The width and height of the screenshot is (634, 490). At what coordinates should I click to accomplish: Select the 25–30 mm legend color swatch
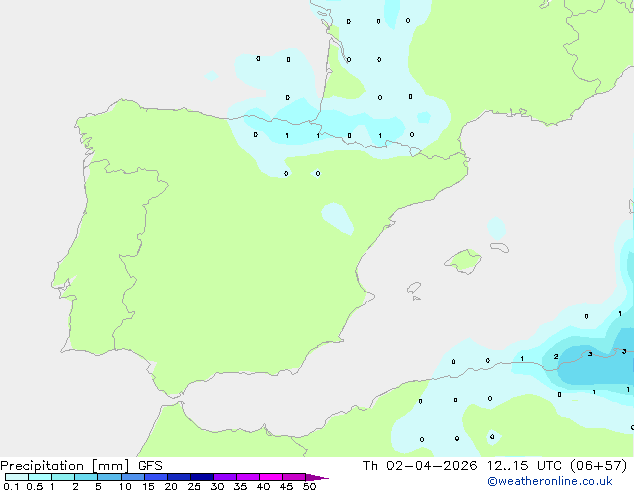pos(202,477)
